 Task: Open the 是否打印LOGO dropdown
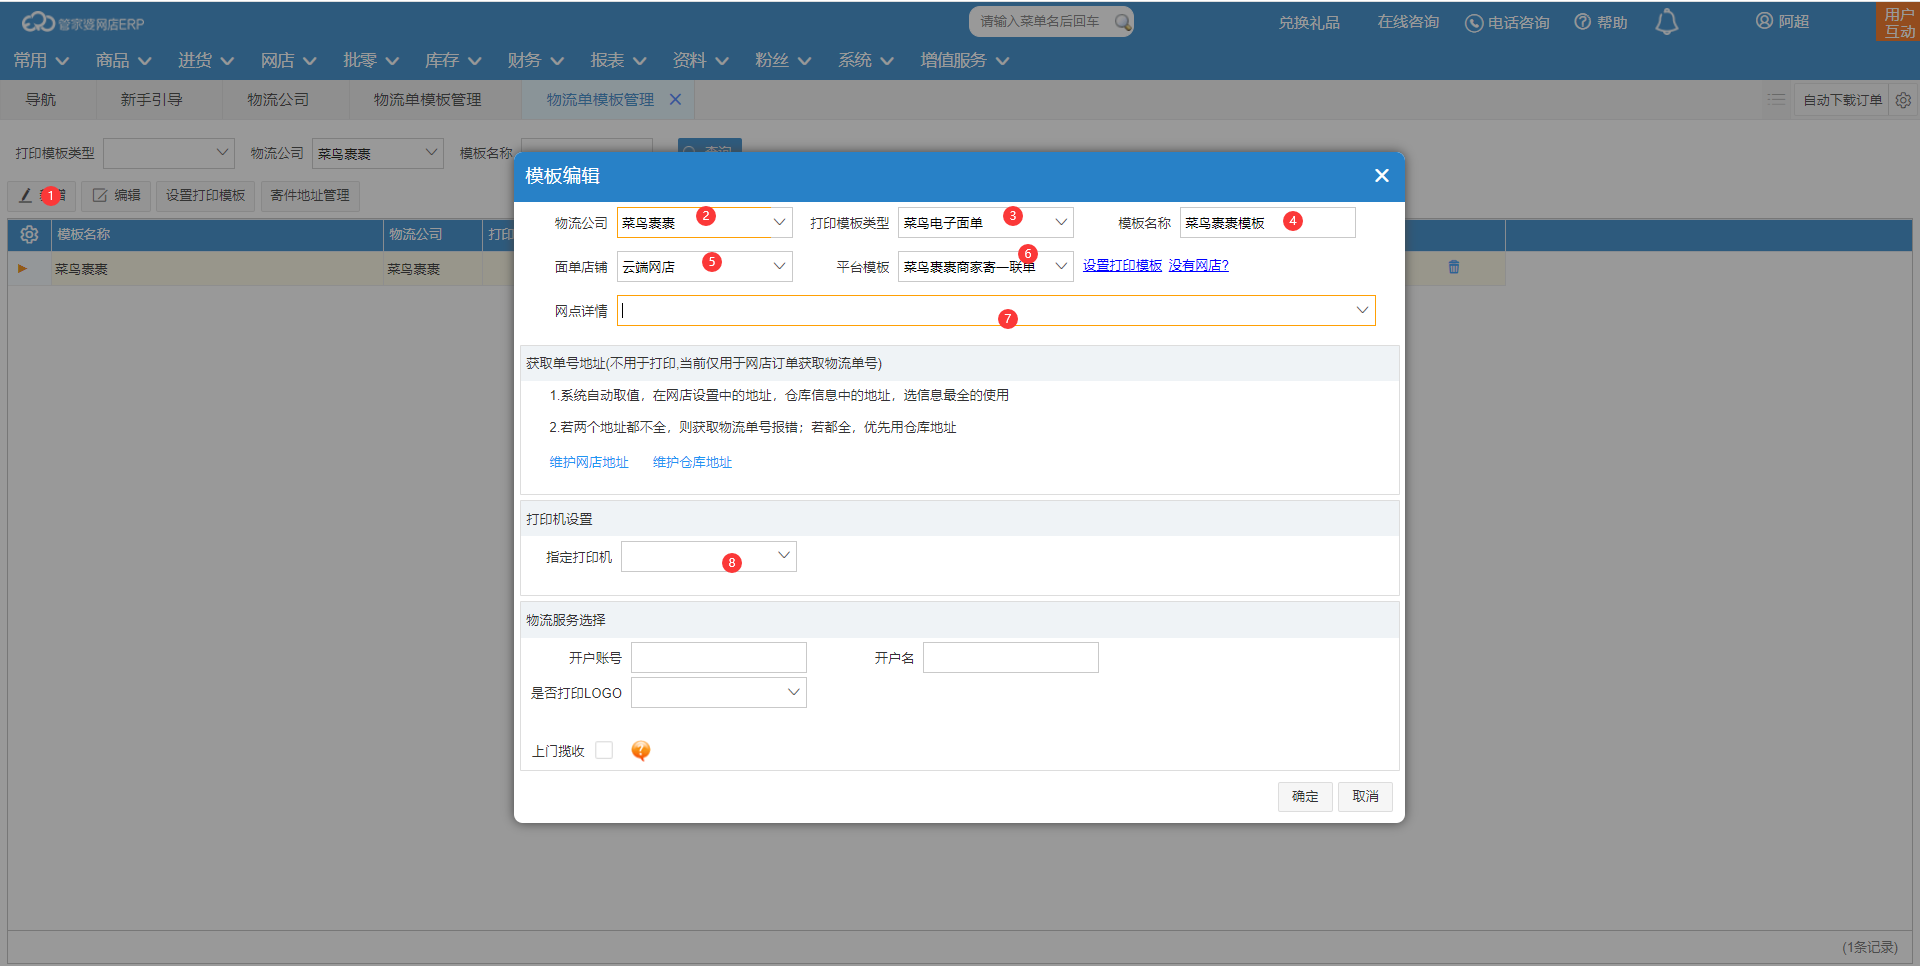[794, 692]
